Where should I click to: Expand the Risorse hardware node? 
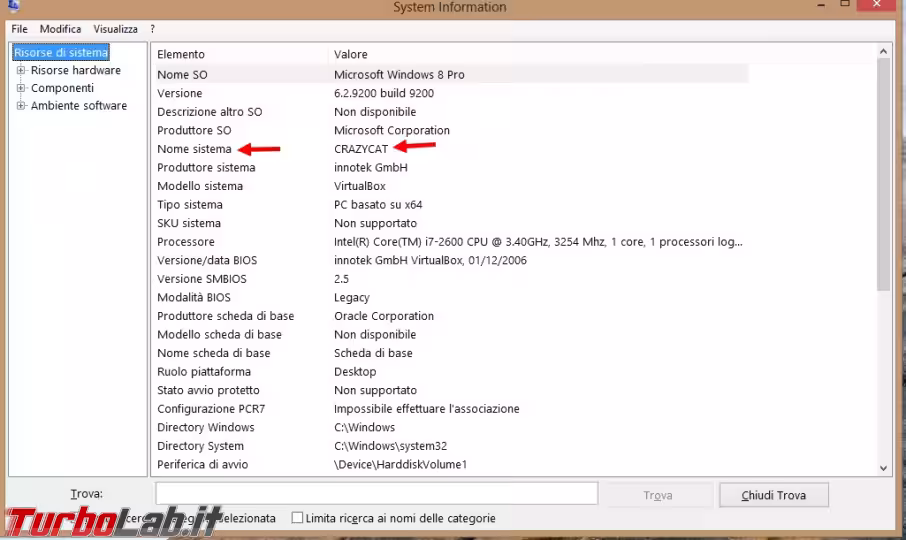click(21, 71)
